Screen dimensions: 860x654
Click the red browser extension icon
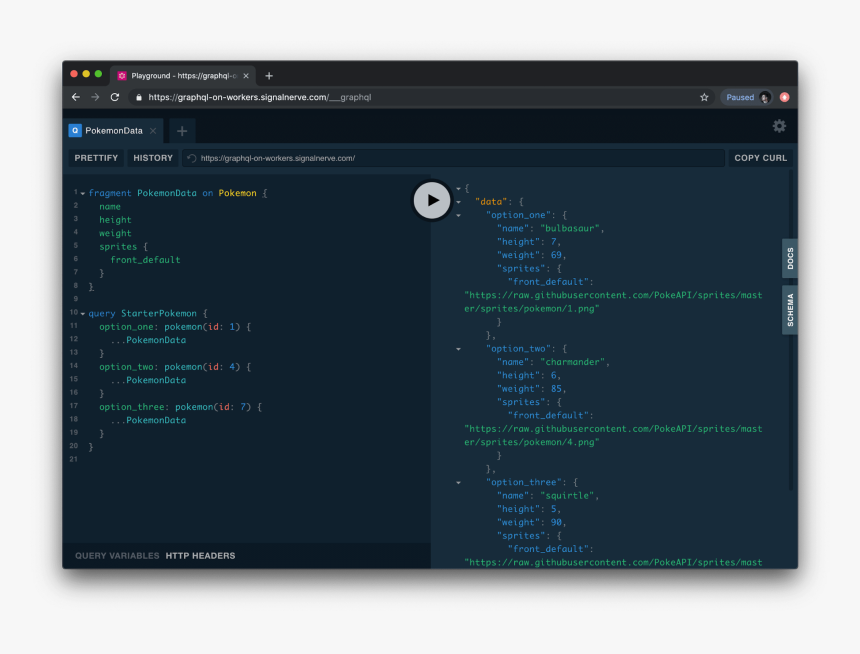click(x=784, y=97)
